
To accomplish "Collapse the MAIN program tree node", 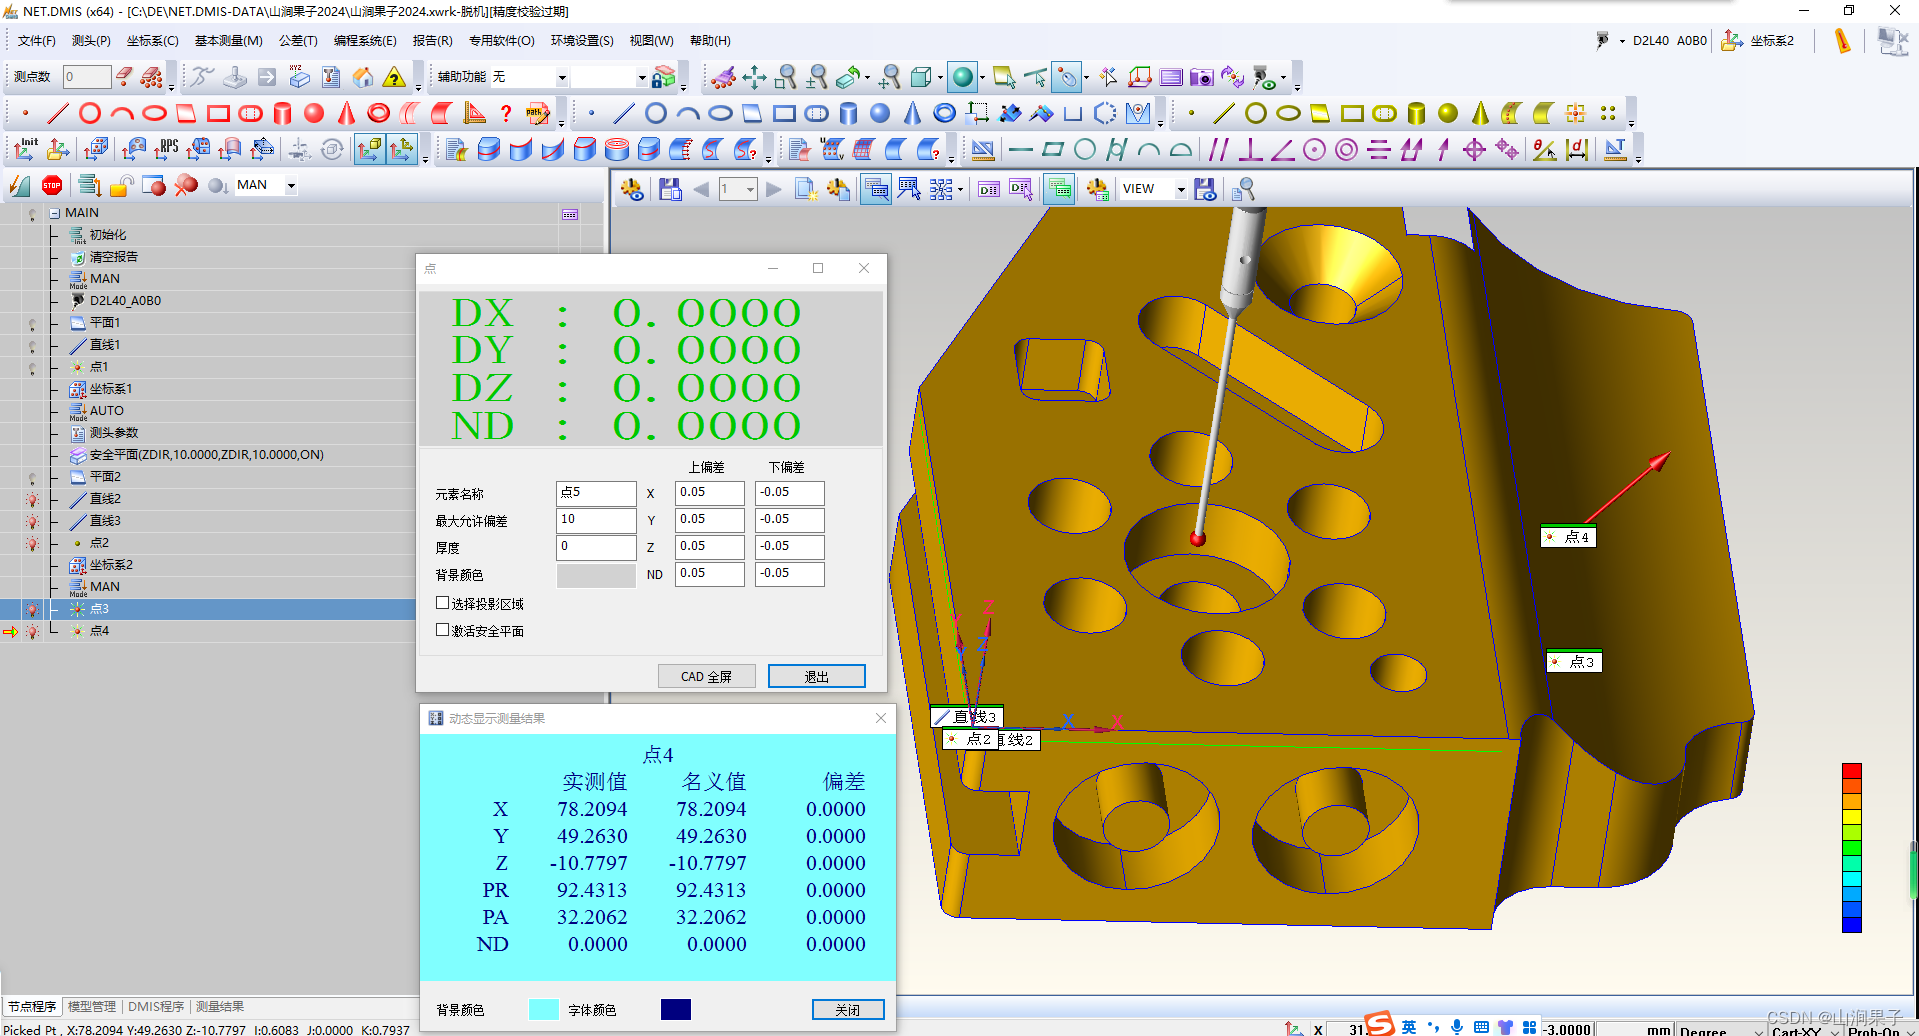I will (55, 213).
